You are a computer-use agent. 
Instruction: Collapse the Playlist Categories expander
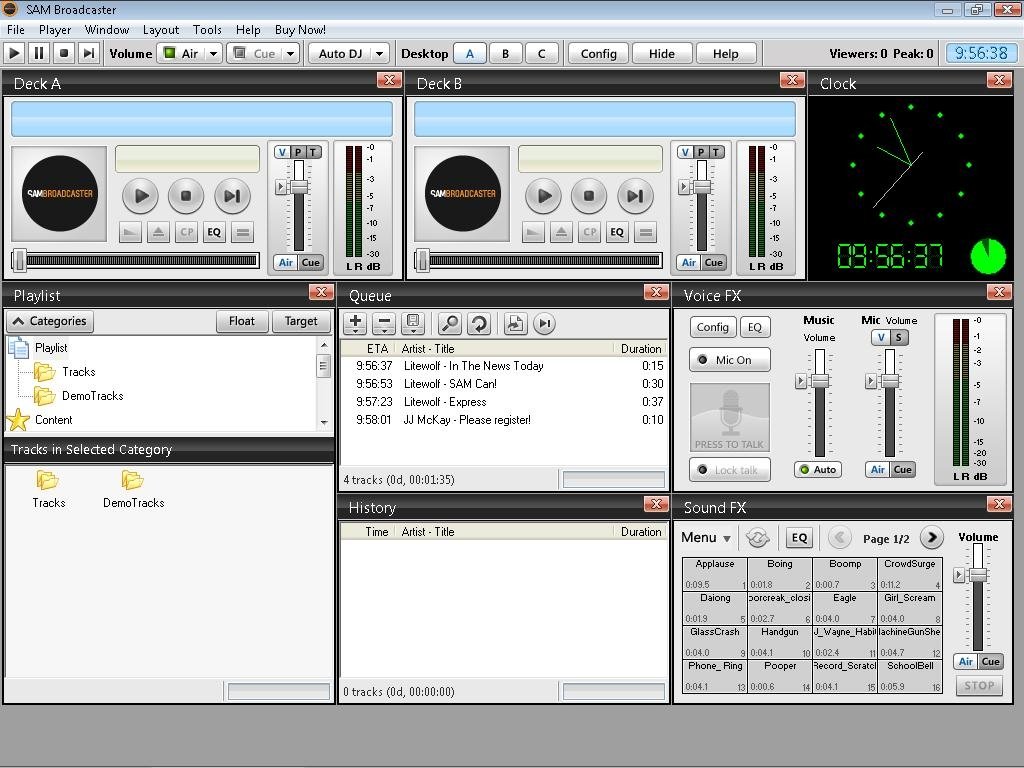tap(50, 321)
